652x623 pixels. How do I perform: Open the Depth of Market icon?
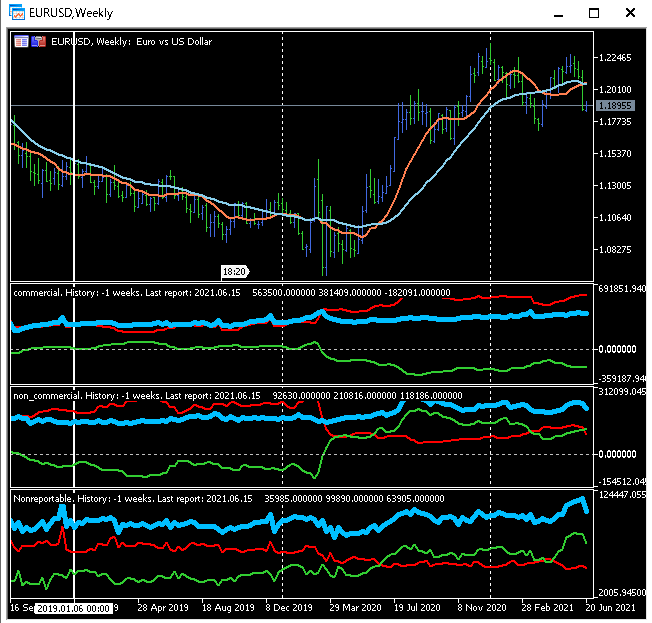click(21, 41)
